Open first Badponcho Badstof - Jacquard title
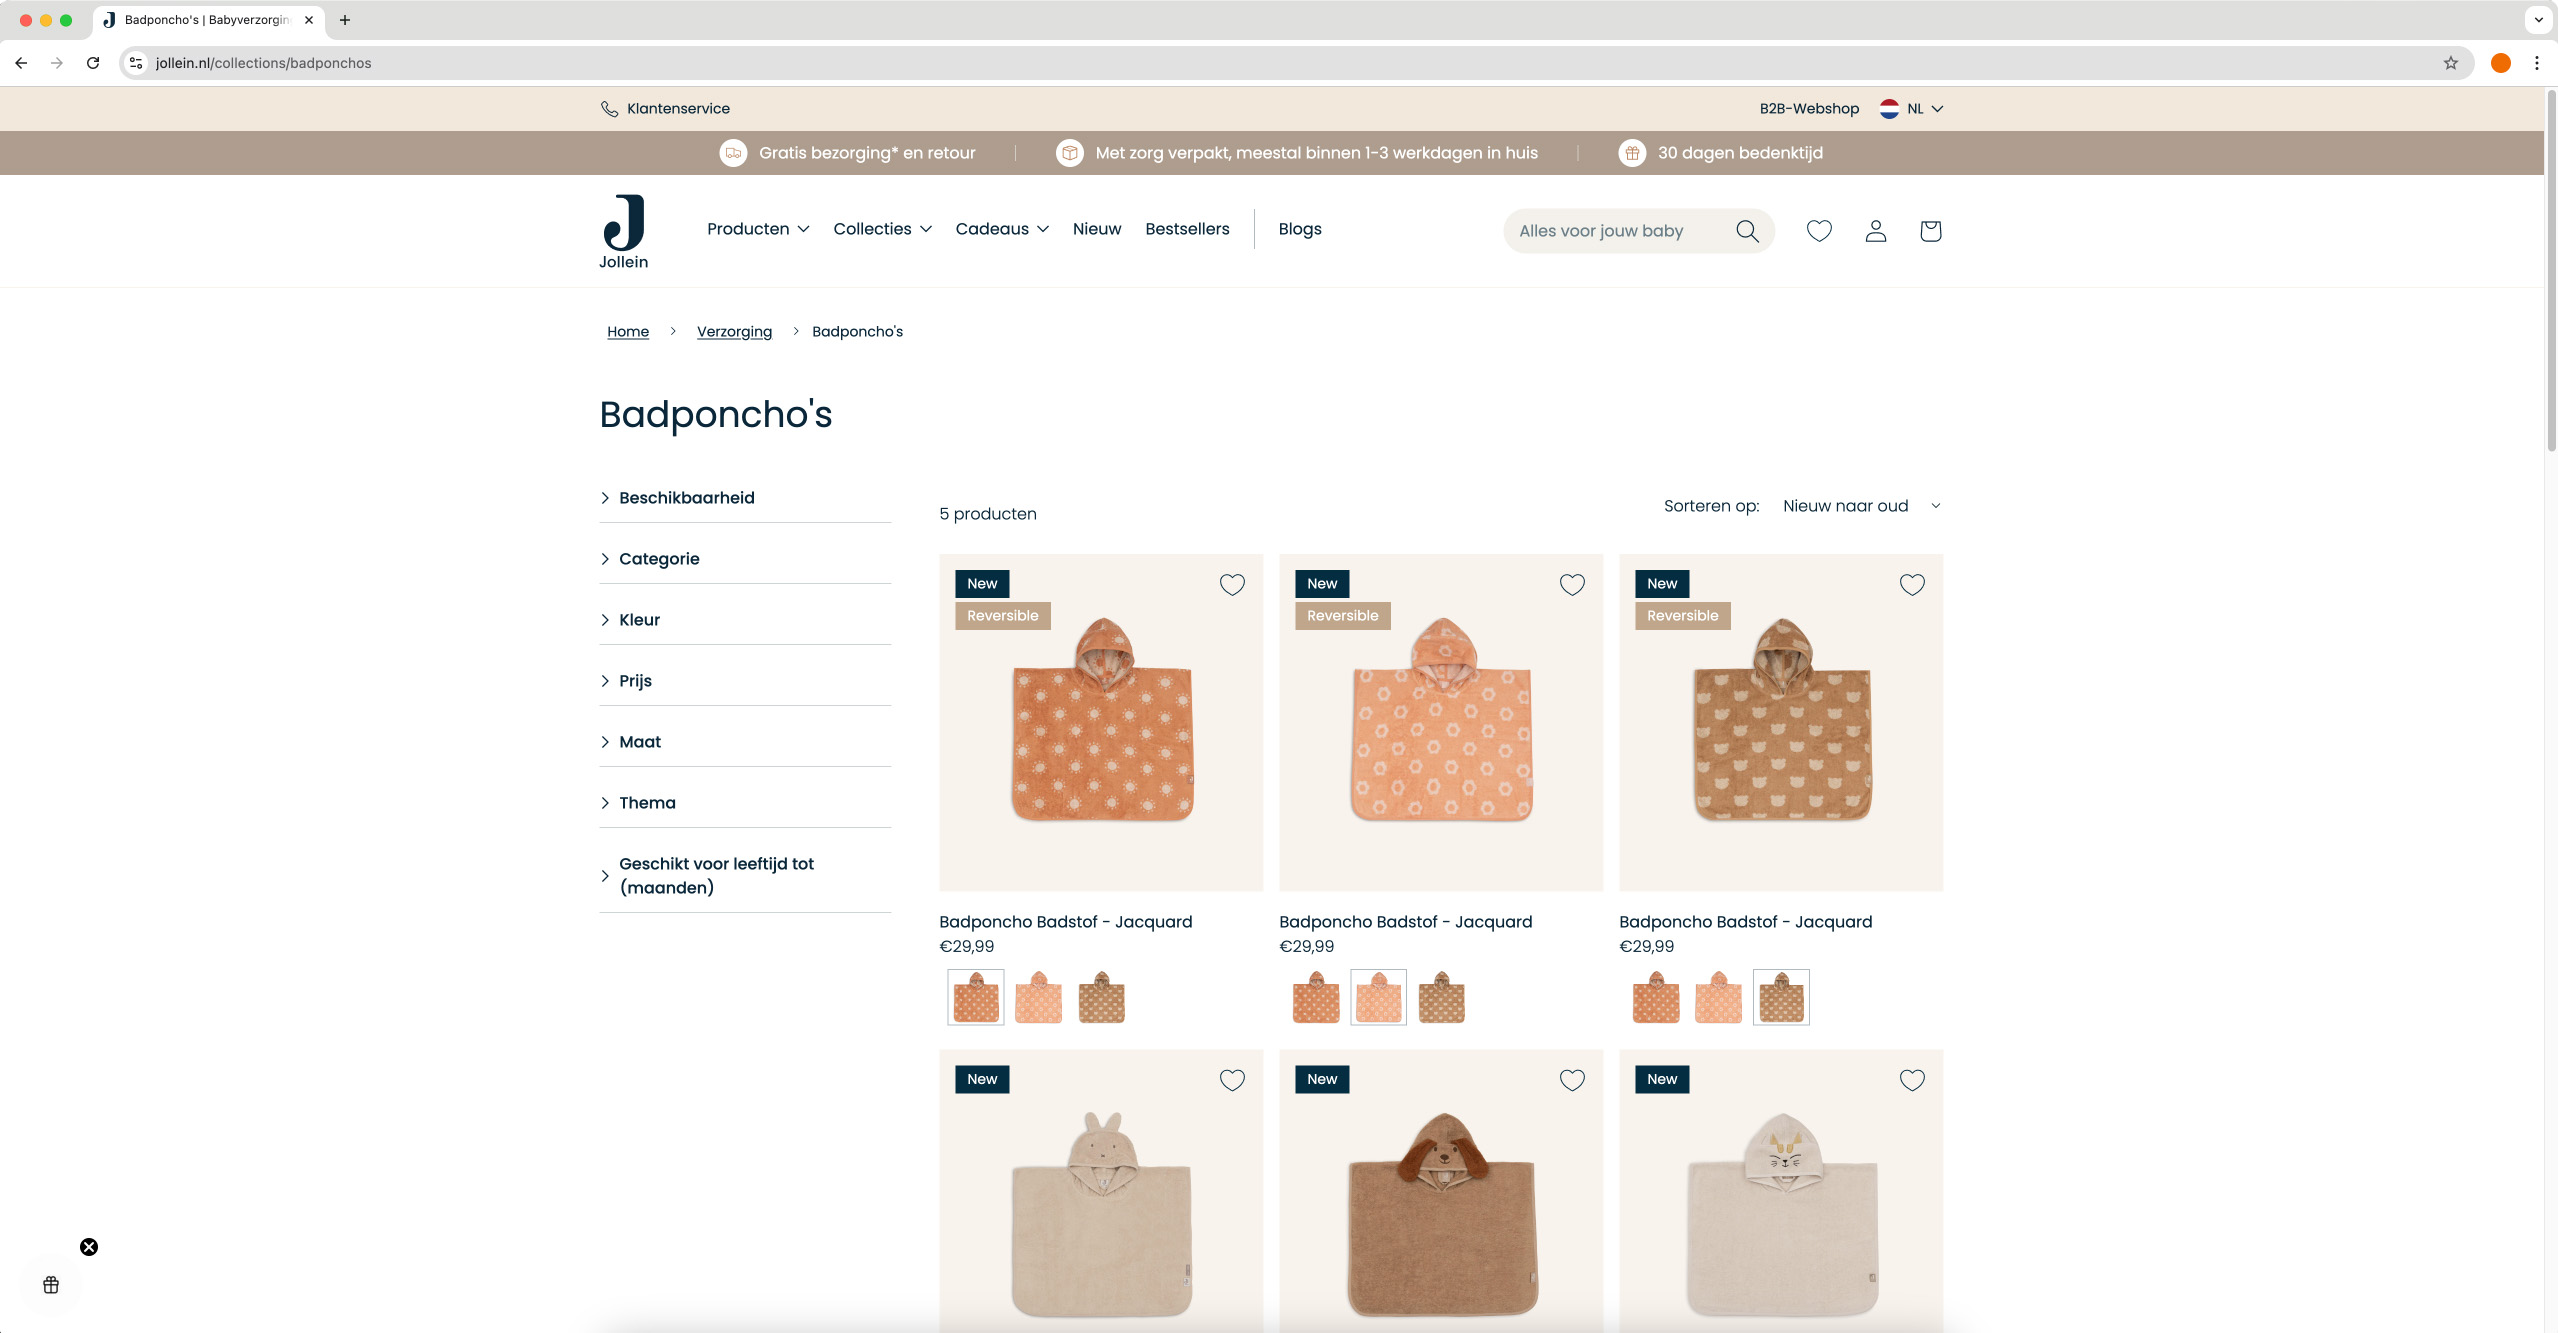Image resolution: width=2558 pixels, height=1333 pixels. click(1065, 922)
